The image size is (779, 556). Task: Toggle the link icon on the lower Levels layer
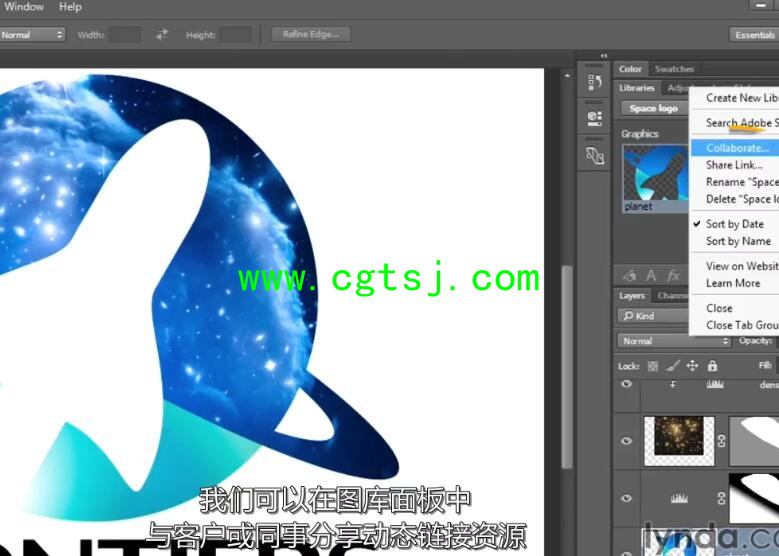click(722, 498)
